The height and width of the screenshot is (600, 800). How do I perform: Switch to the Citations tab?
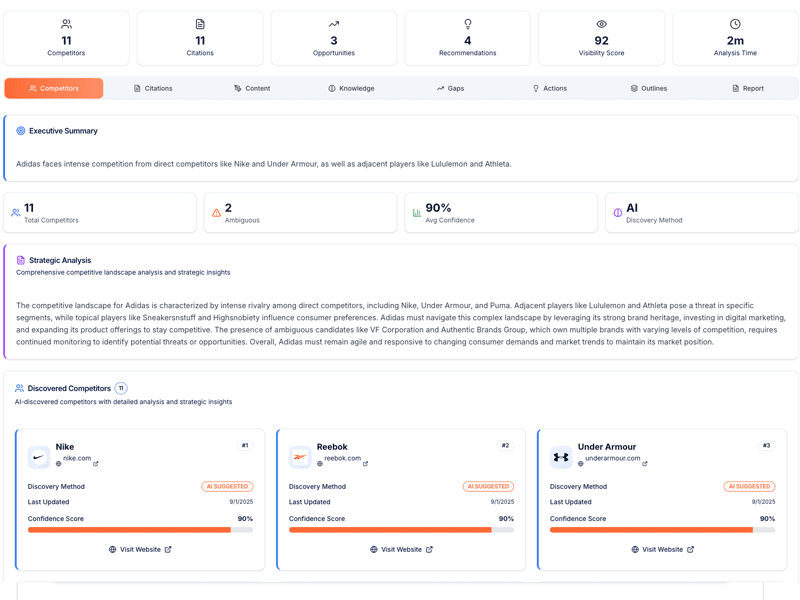(153, 88)
